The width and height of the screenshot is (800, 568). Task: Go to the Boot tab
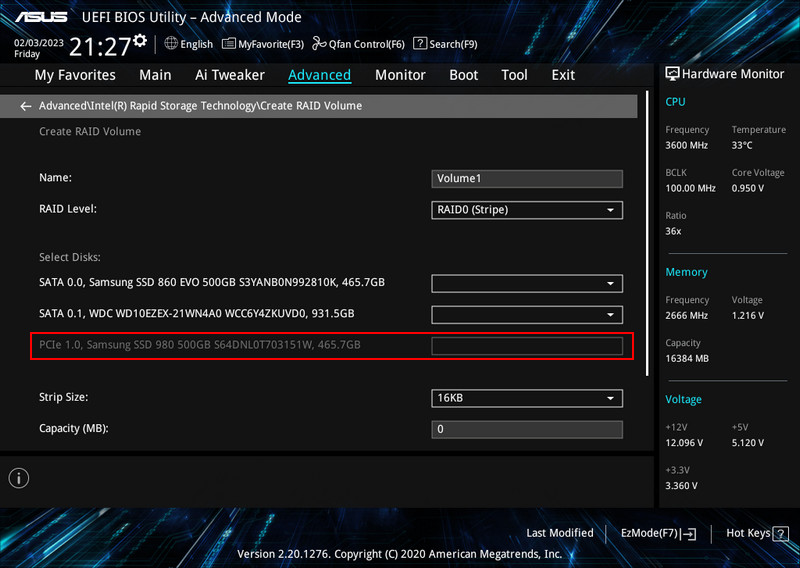click(x=463, y=75)
